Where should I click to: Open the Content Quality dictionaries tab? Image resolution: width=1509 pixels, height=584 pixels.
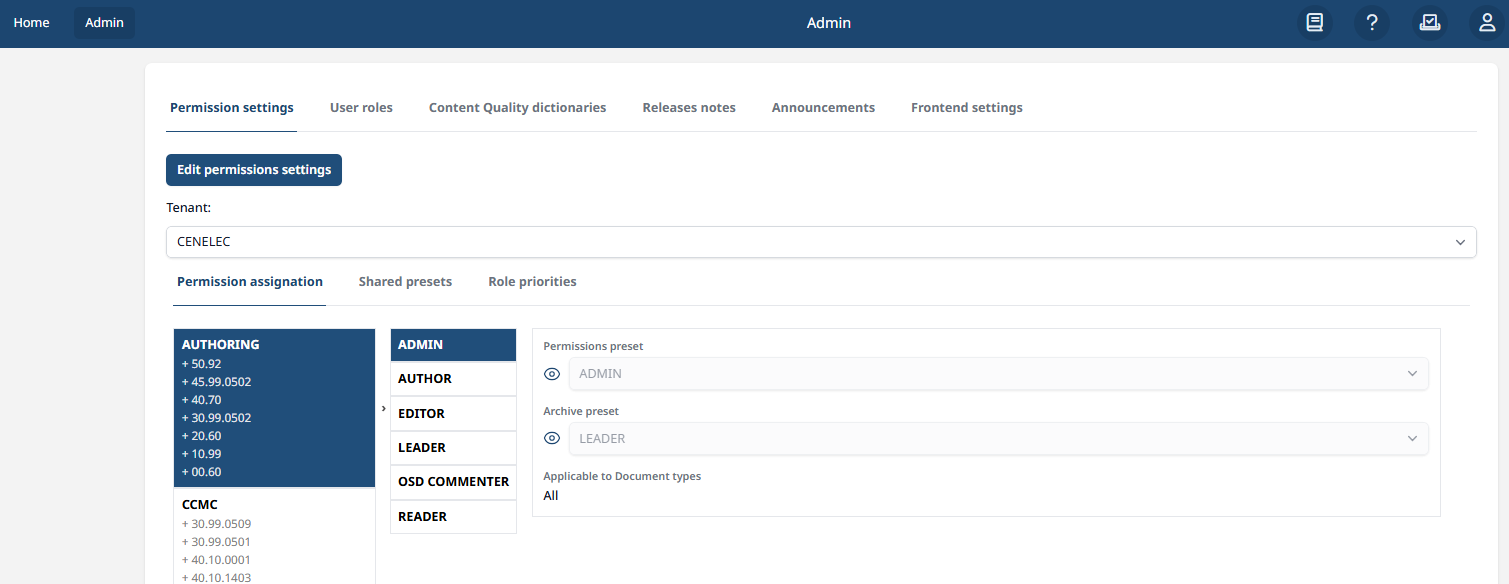(517, 107)
